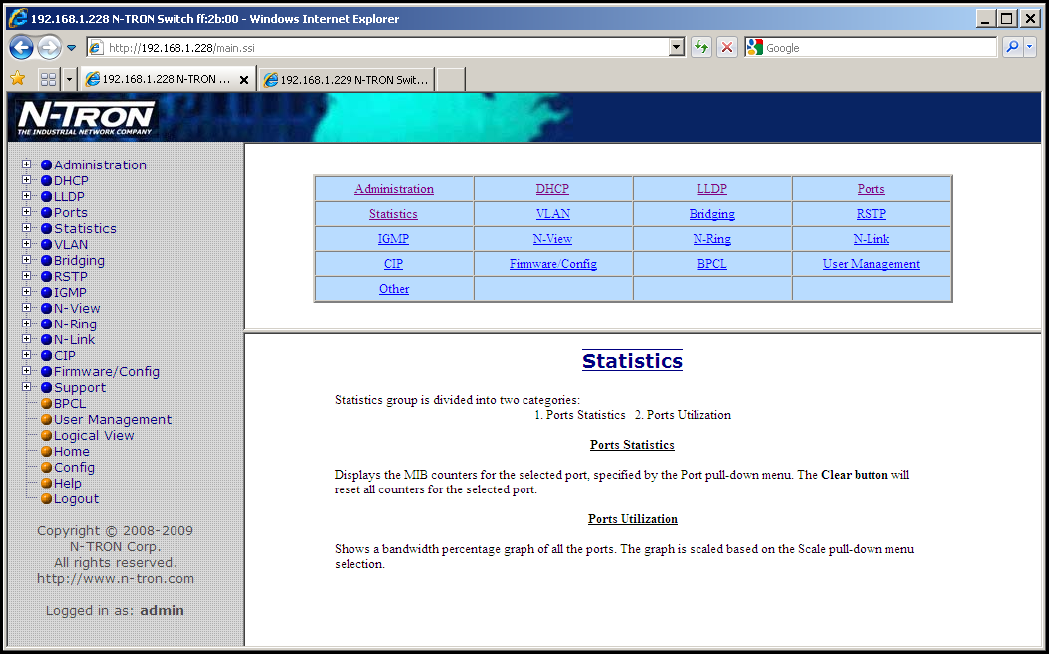Select Logical View in the sidebar
The height and width of the screenshot is (654, 1049).
94,435
